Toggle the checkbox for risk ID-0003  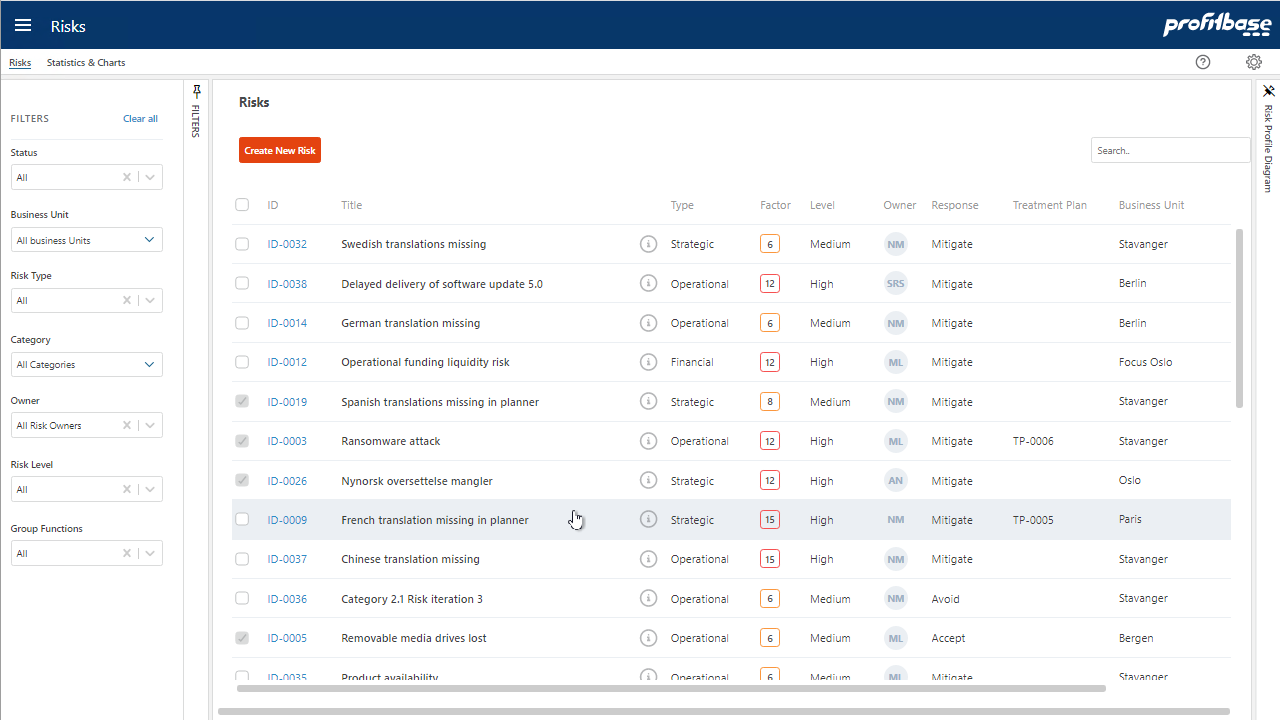[242, 441]
